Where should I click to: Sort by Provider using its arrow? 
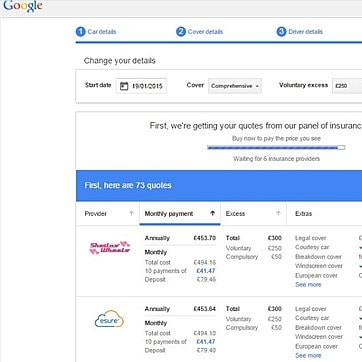click(x=131, y=214)
